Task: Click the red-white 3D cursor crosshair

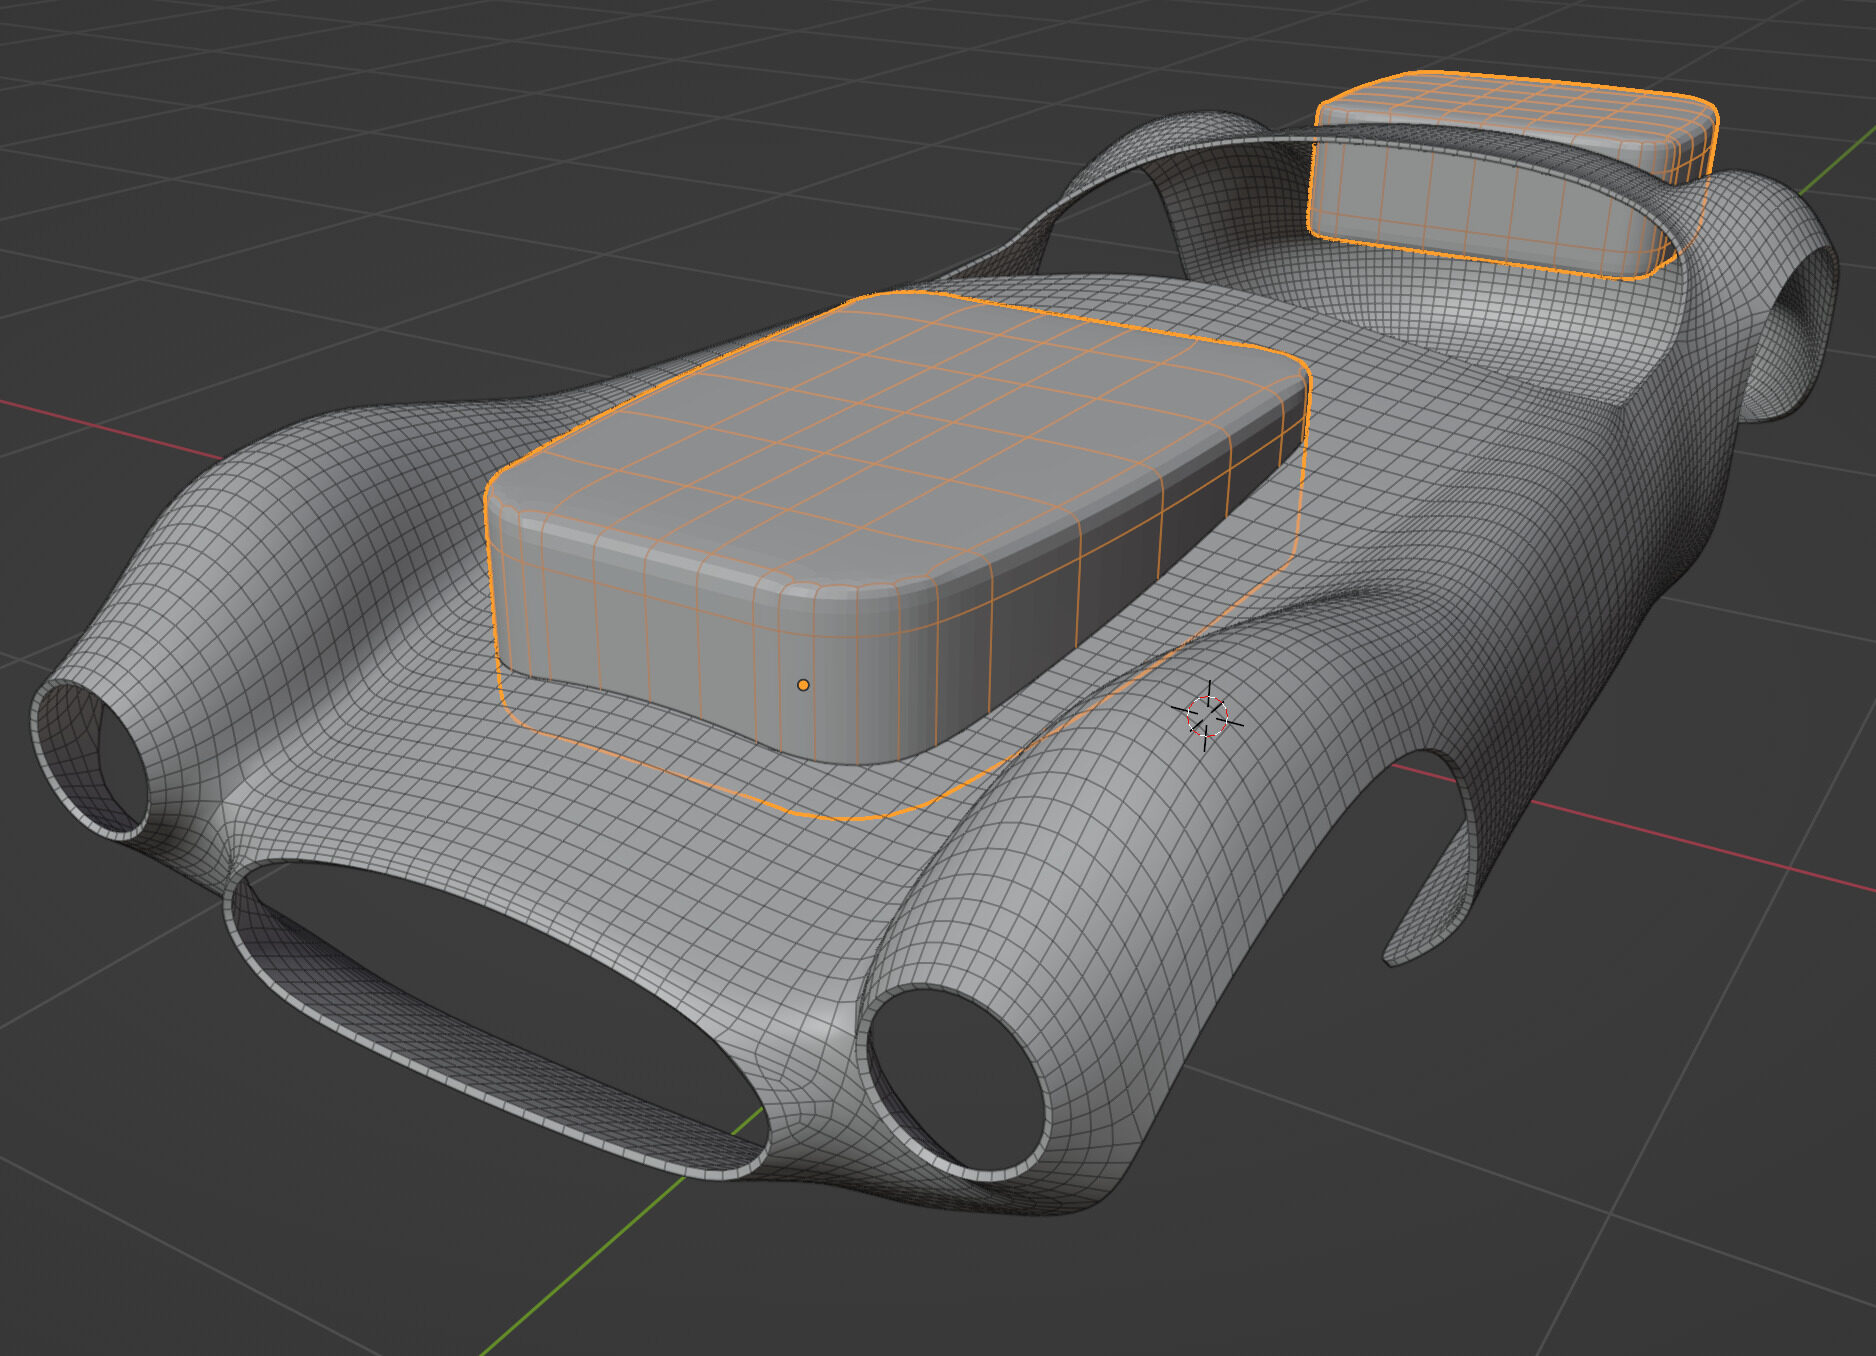Action: click(1207, 716)
